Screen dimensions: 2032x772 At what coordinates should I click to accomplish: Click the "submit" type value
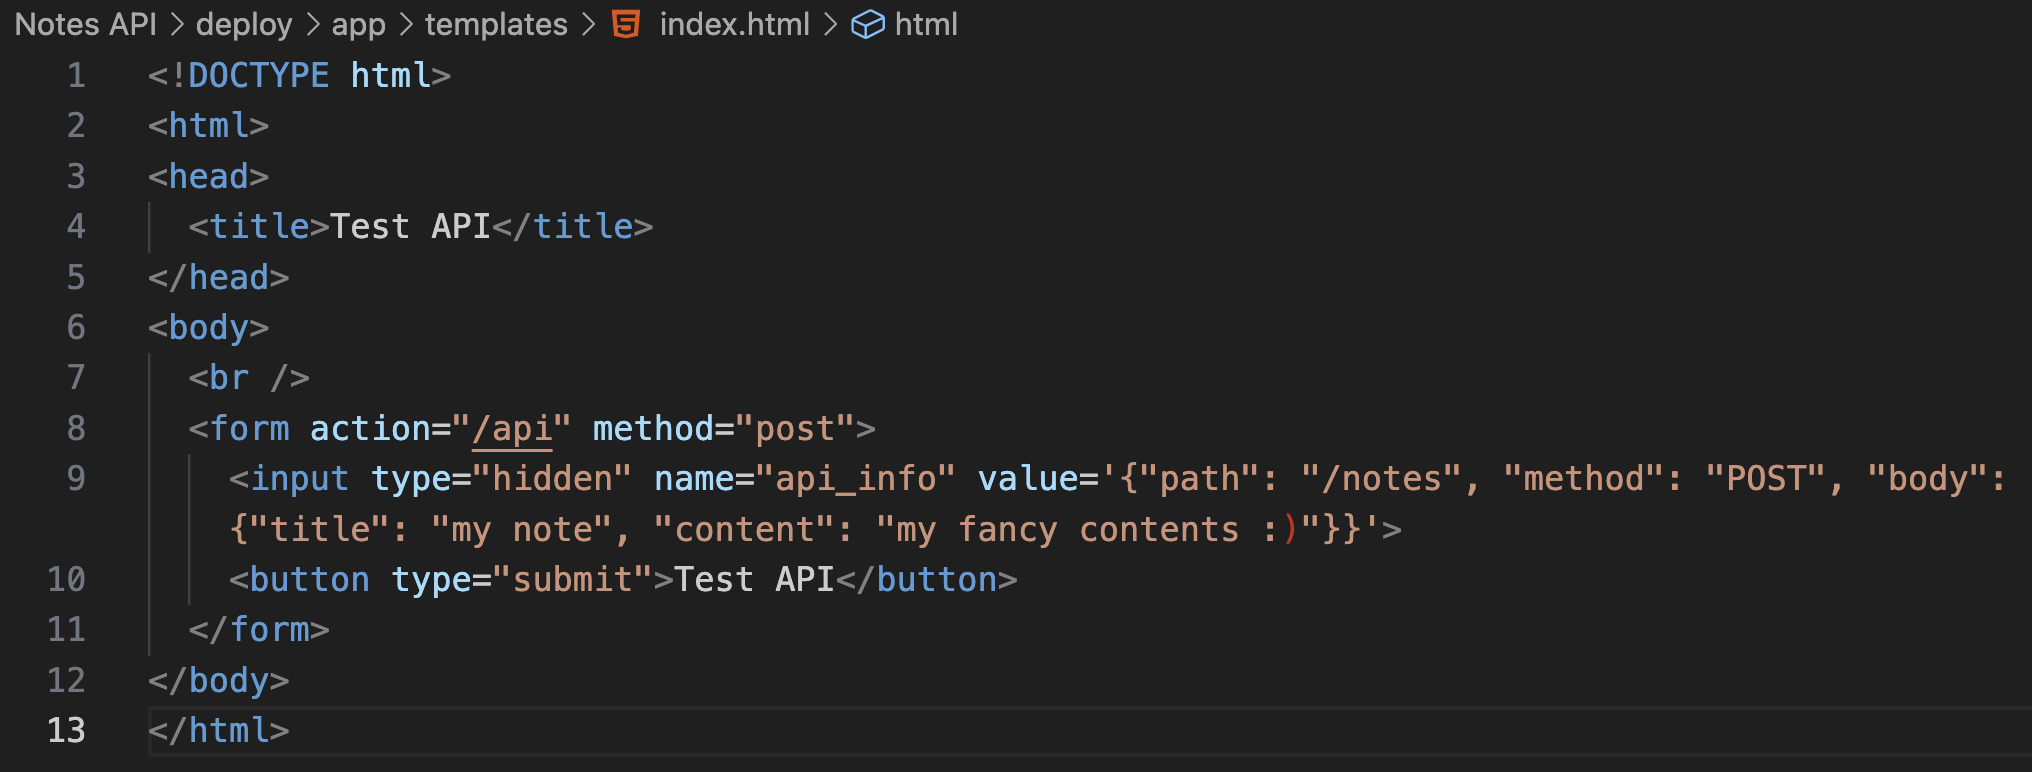tap(572, 580)
